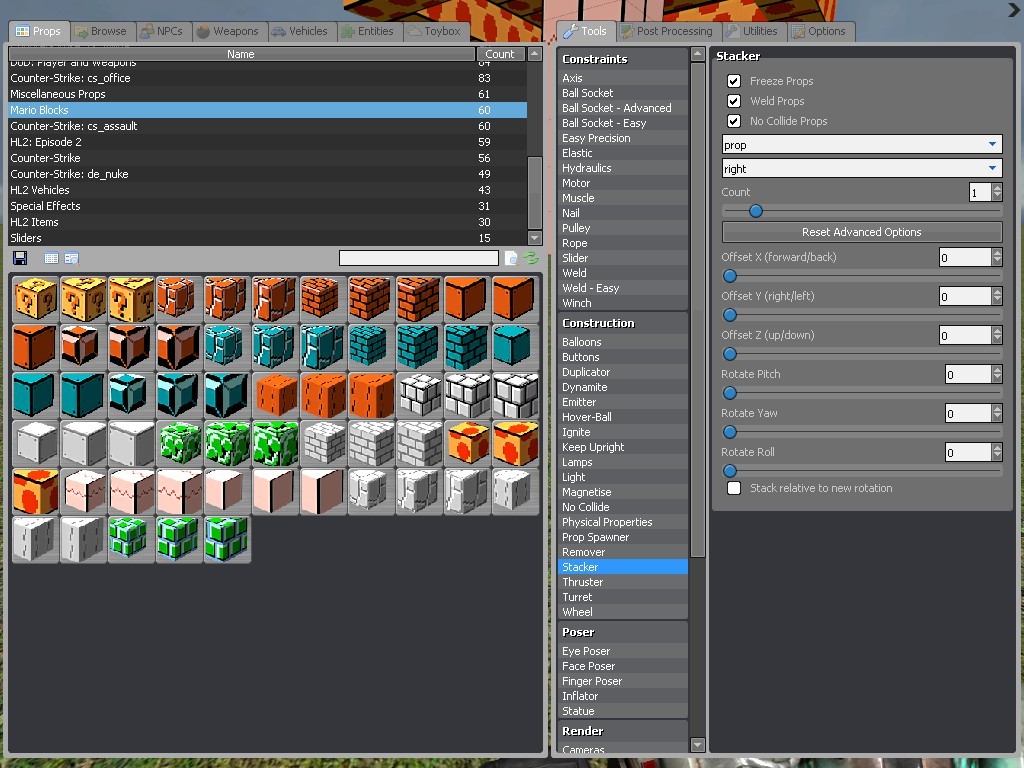Select a red brick block prop
This screenshot has width=1024, height=768.
pyautogui.click(x=322, y=297)
